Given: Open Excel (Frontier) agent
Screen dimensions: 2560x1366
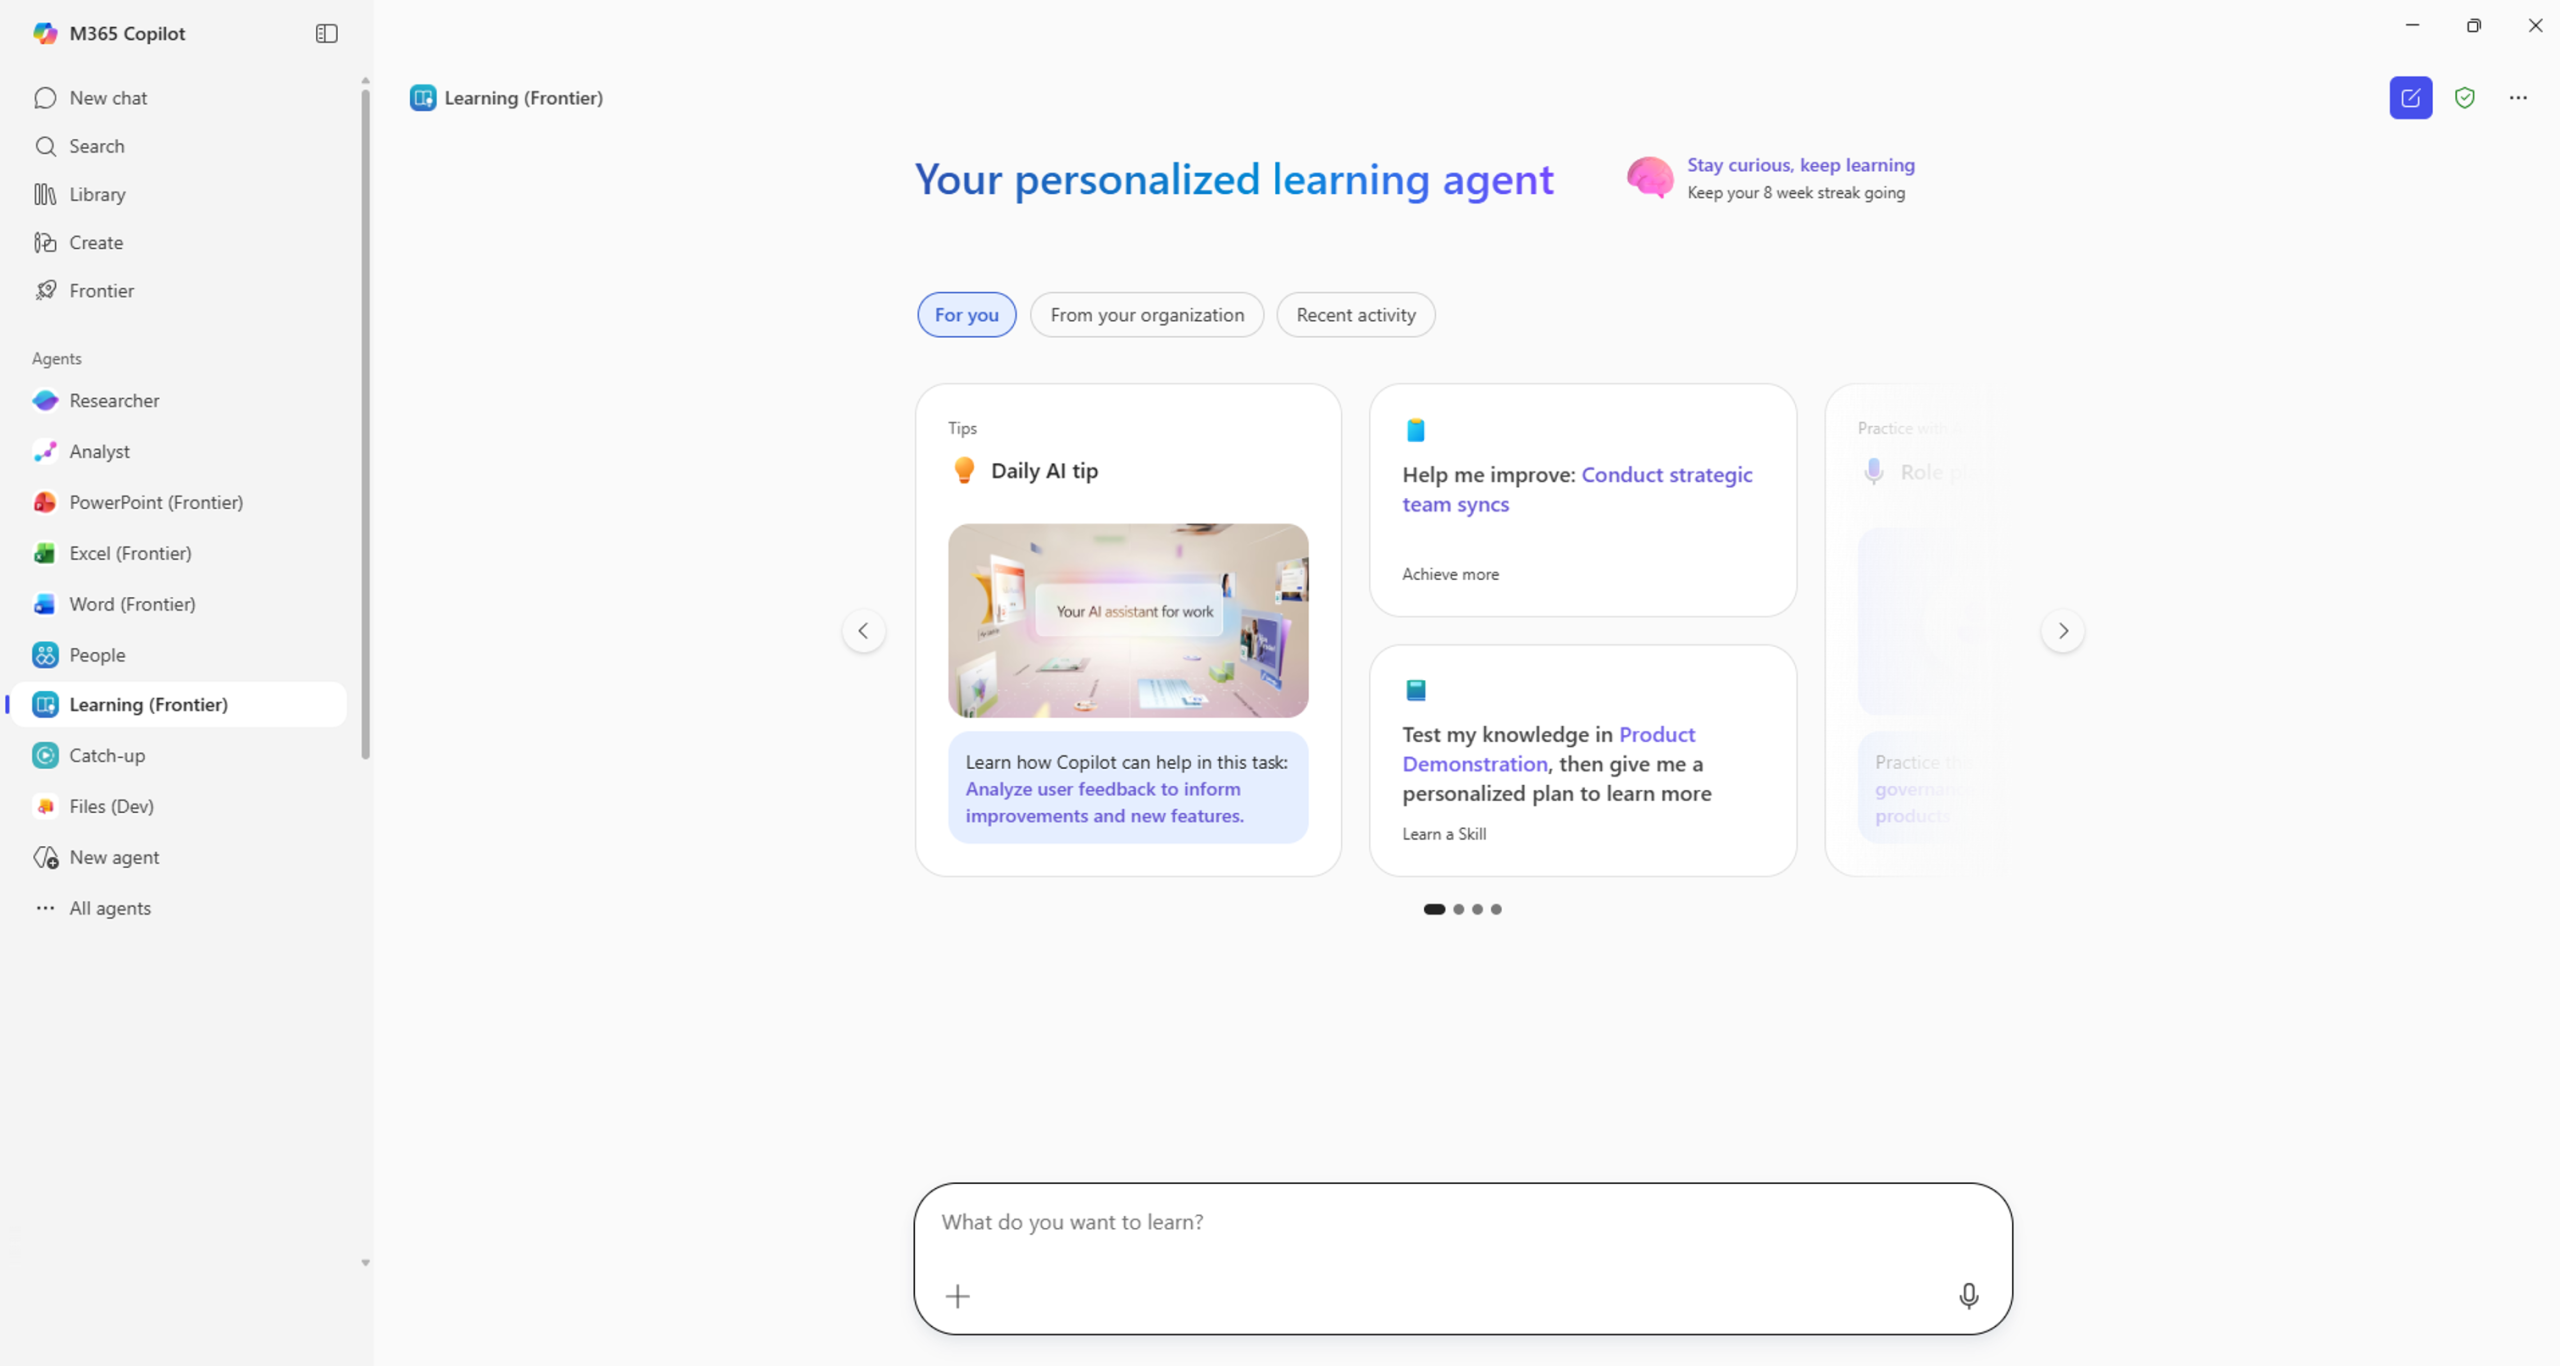Looking at the screenshot, I should (130, 553).
